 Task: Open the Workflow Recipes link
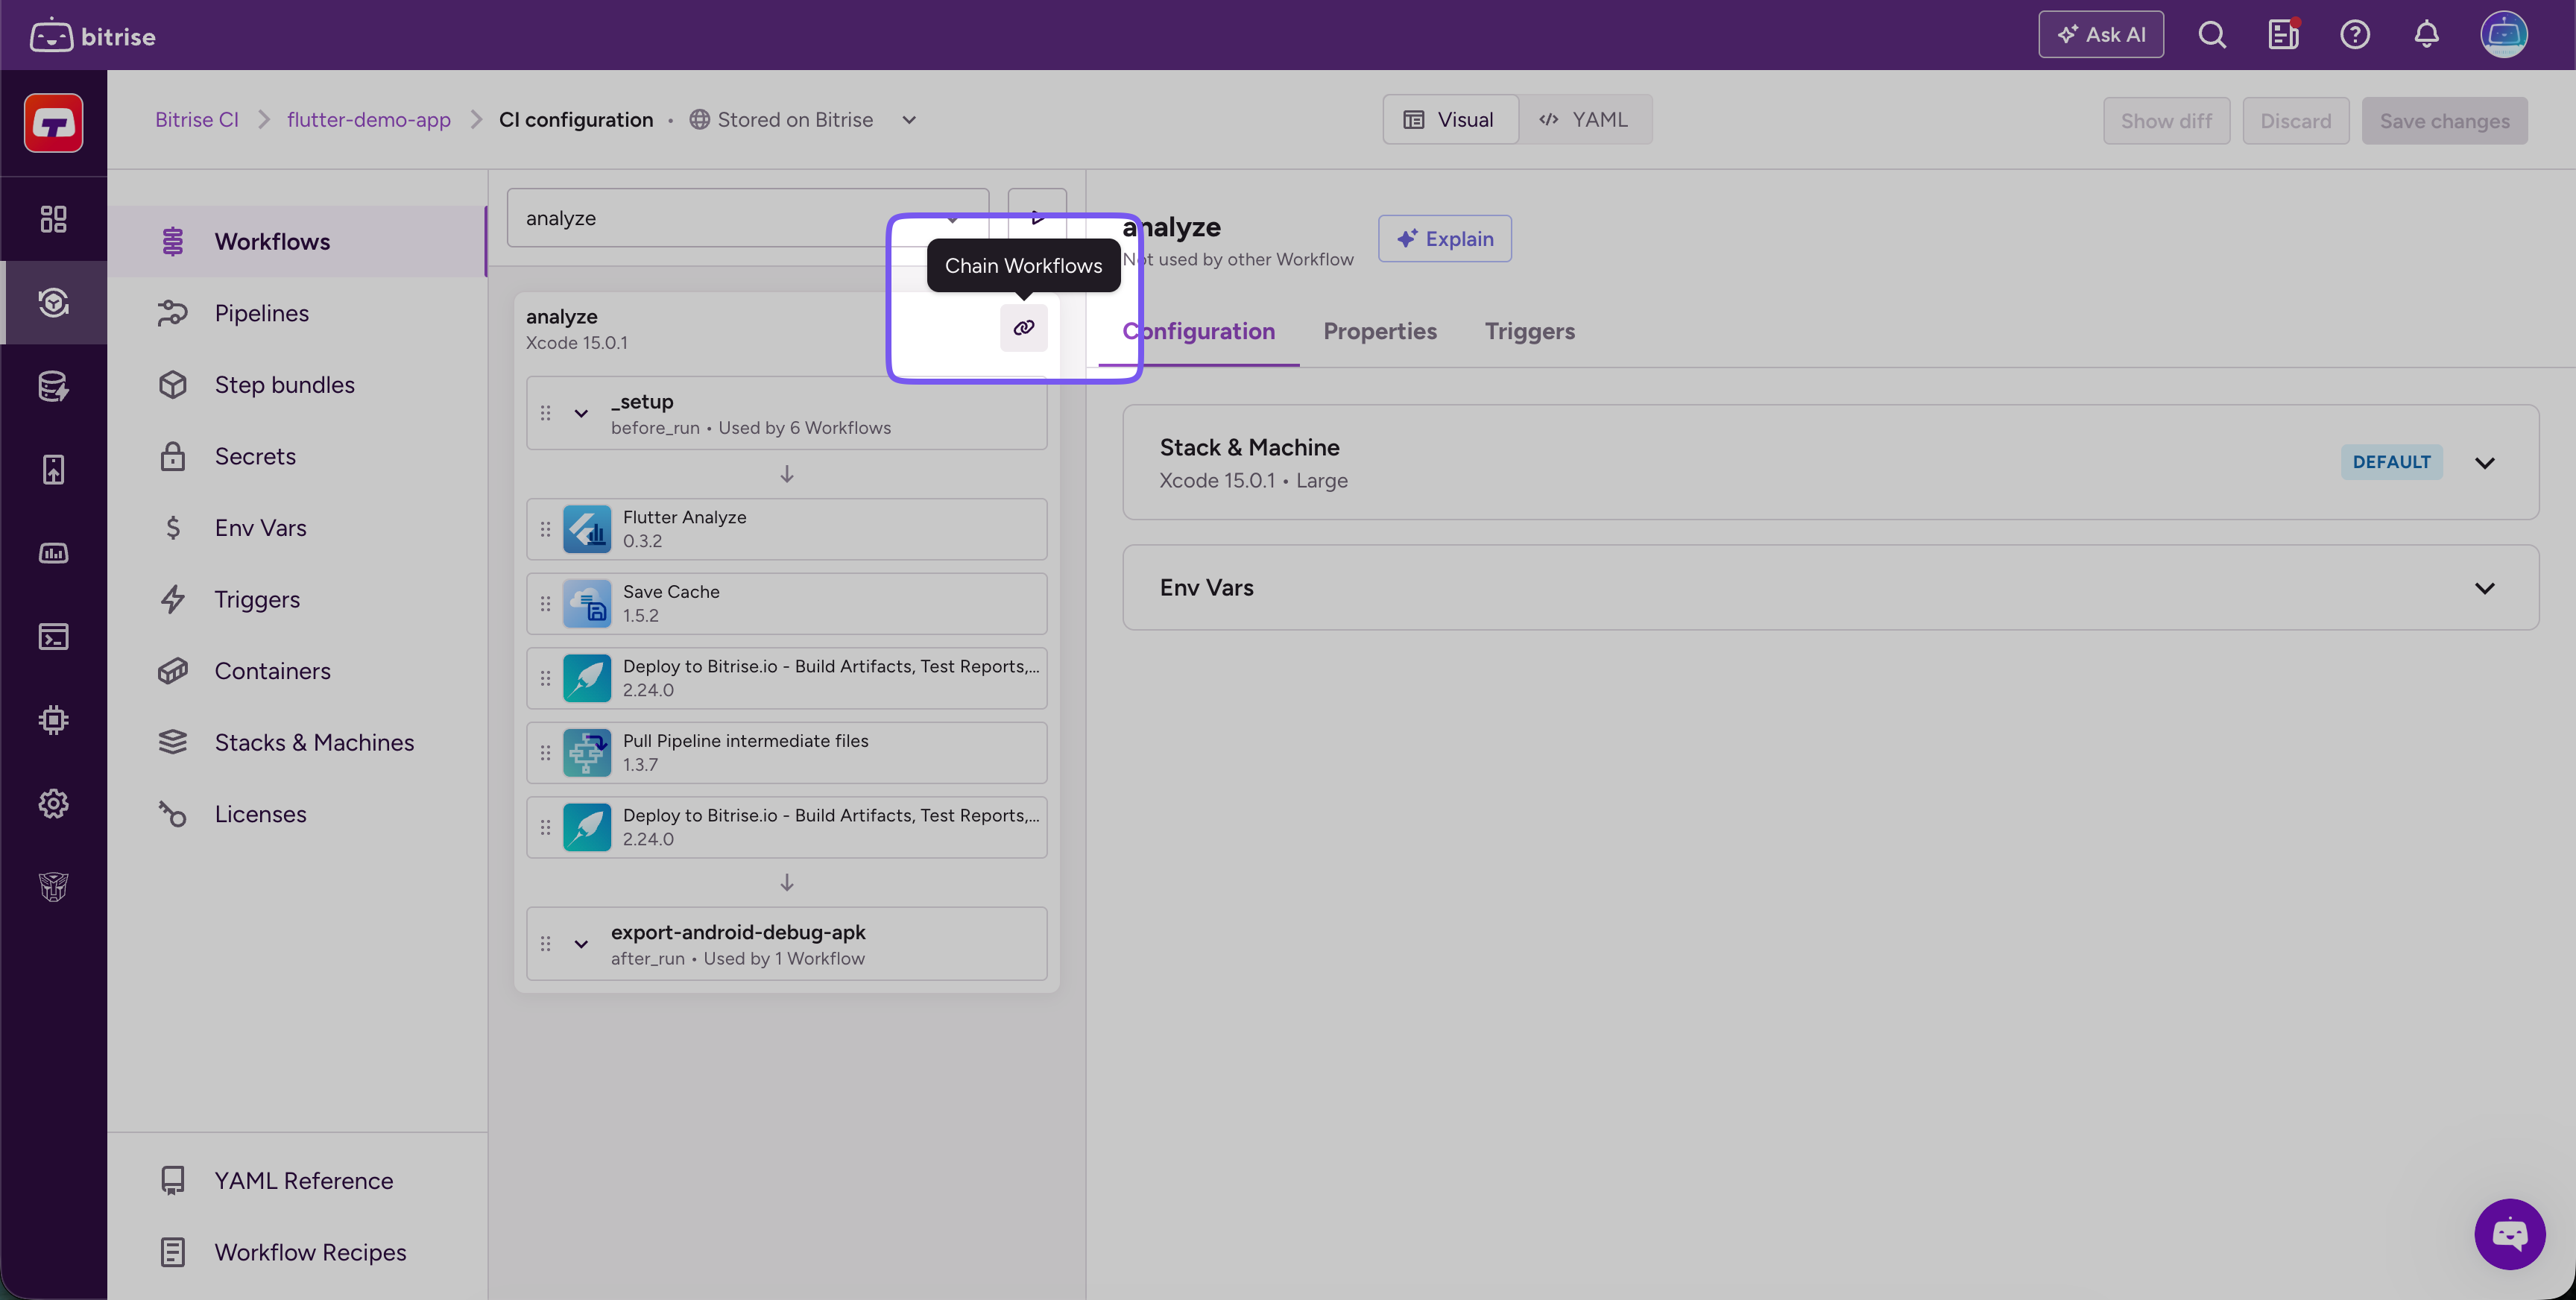coord(297,1252)
